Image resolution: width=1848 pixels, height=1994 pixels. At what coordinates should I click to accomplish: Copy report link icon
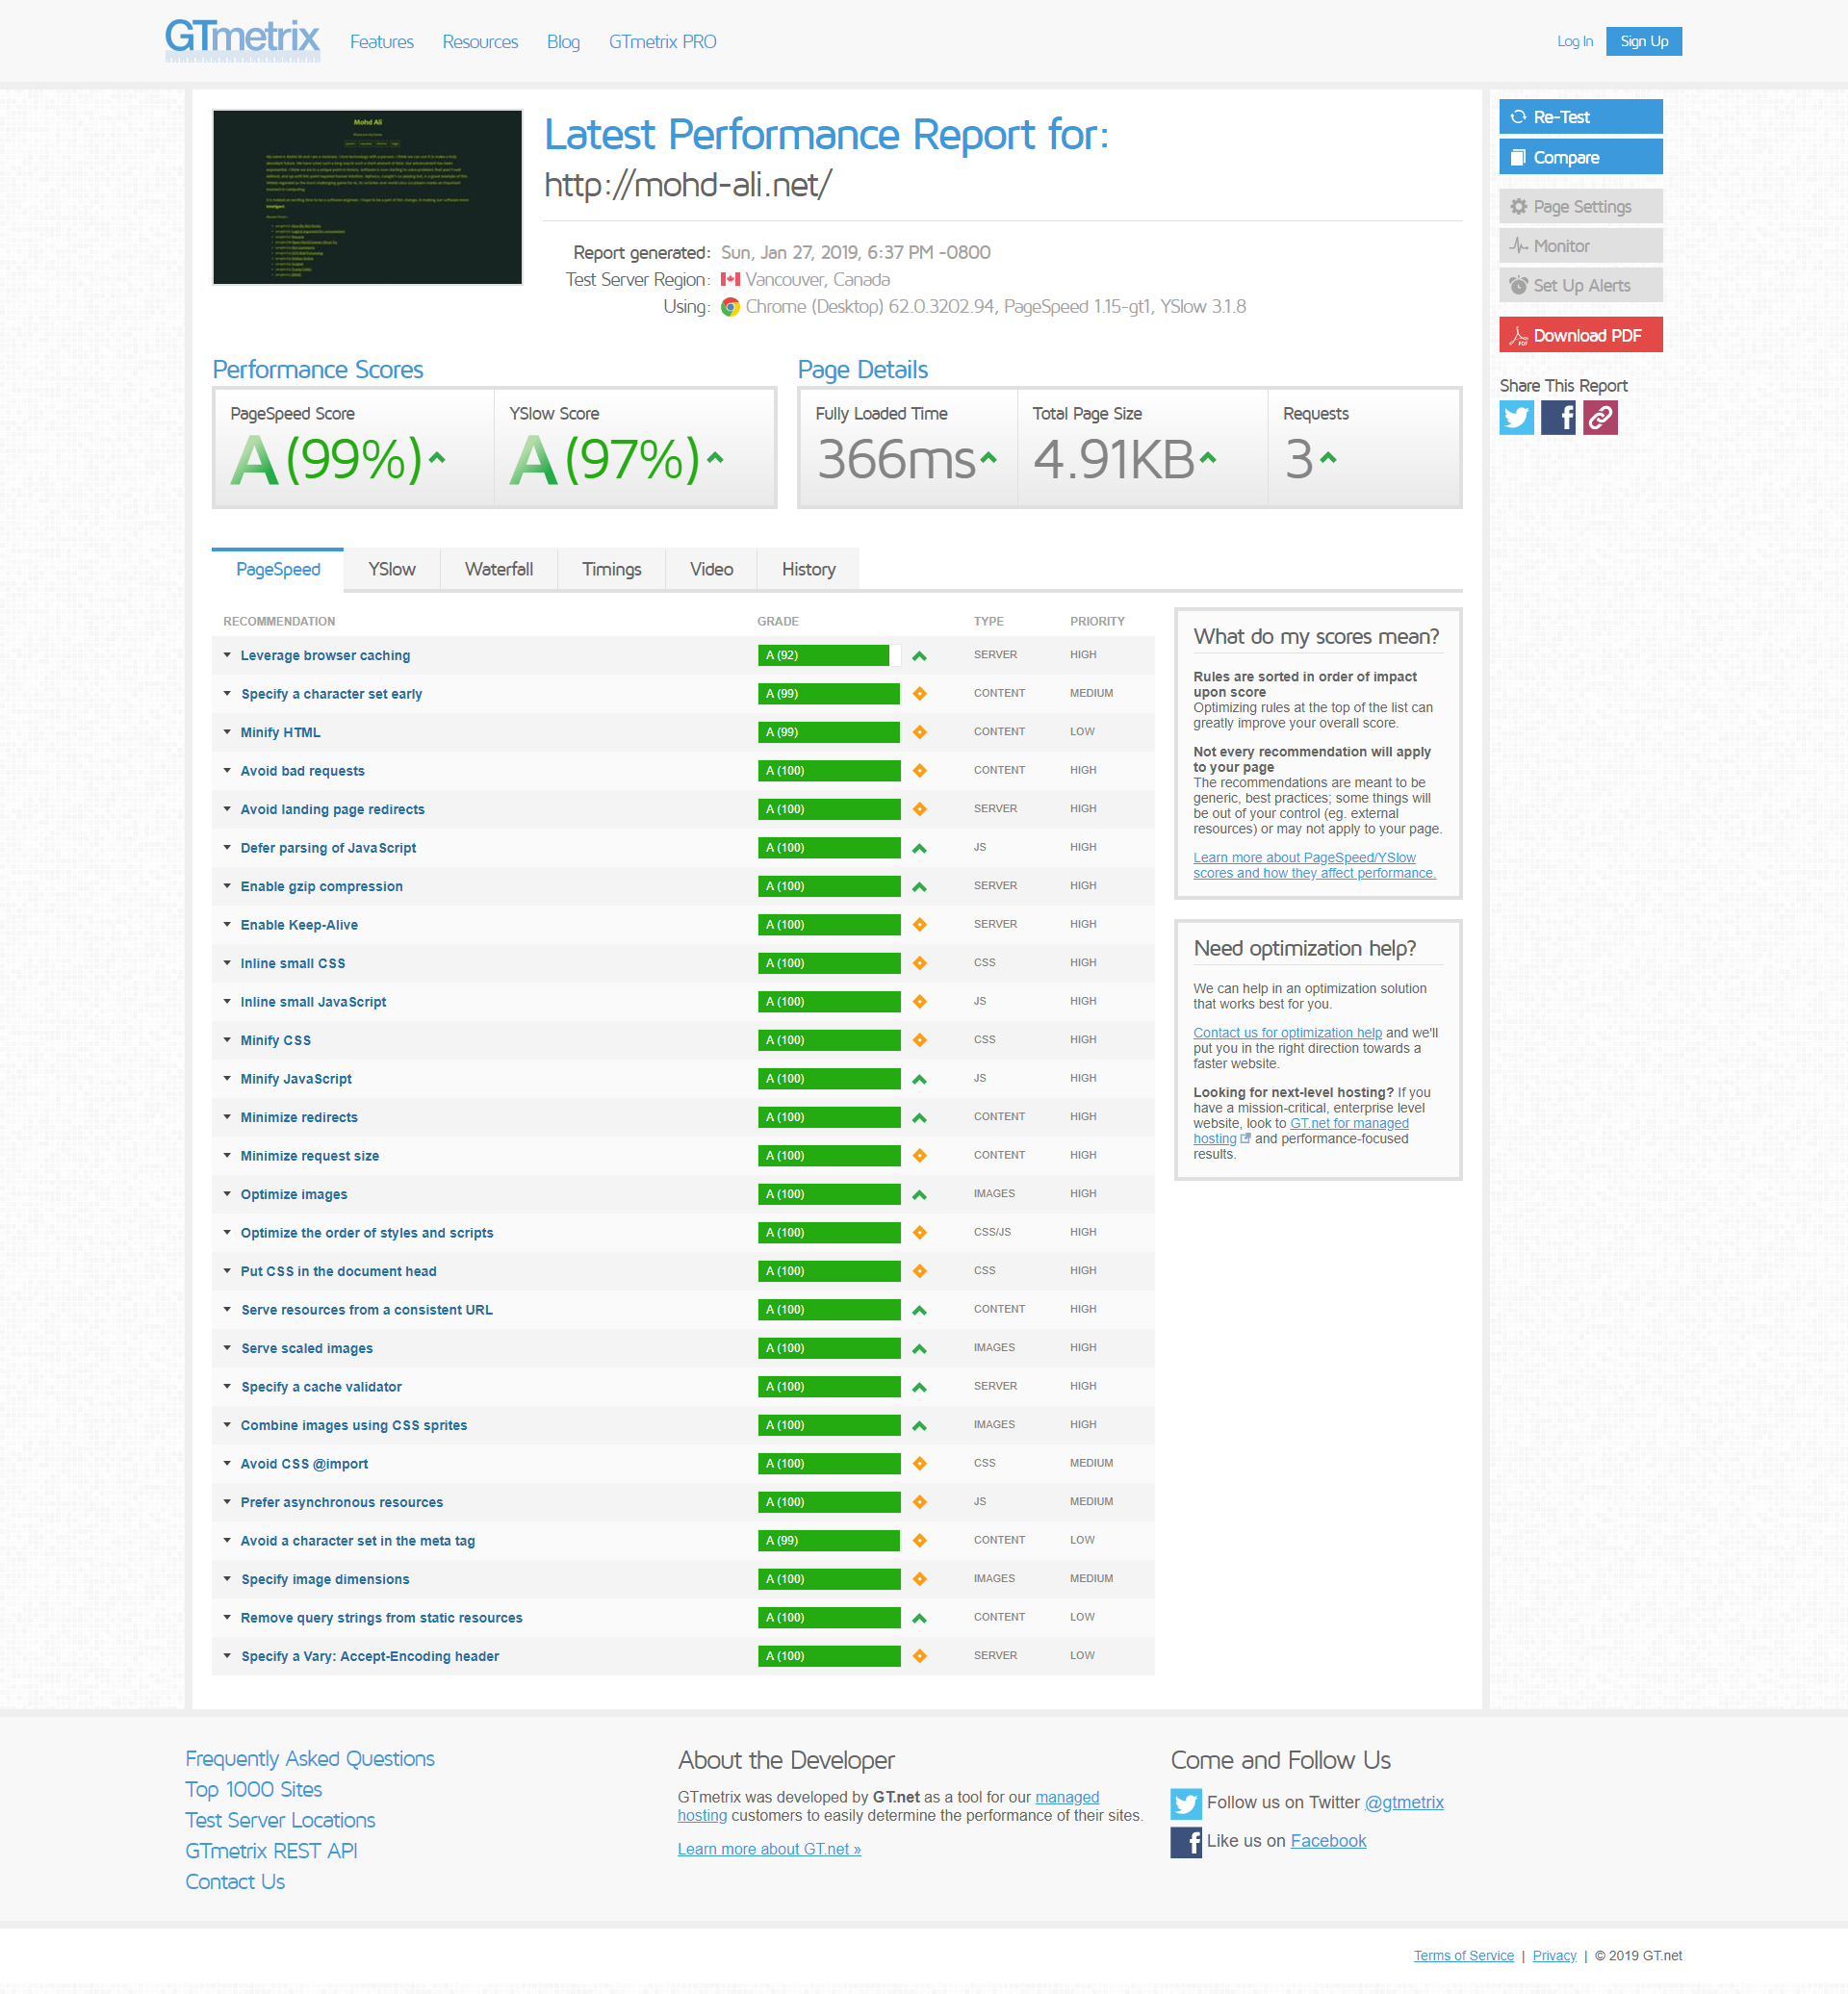1600,418
